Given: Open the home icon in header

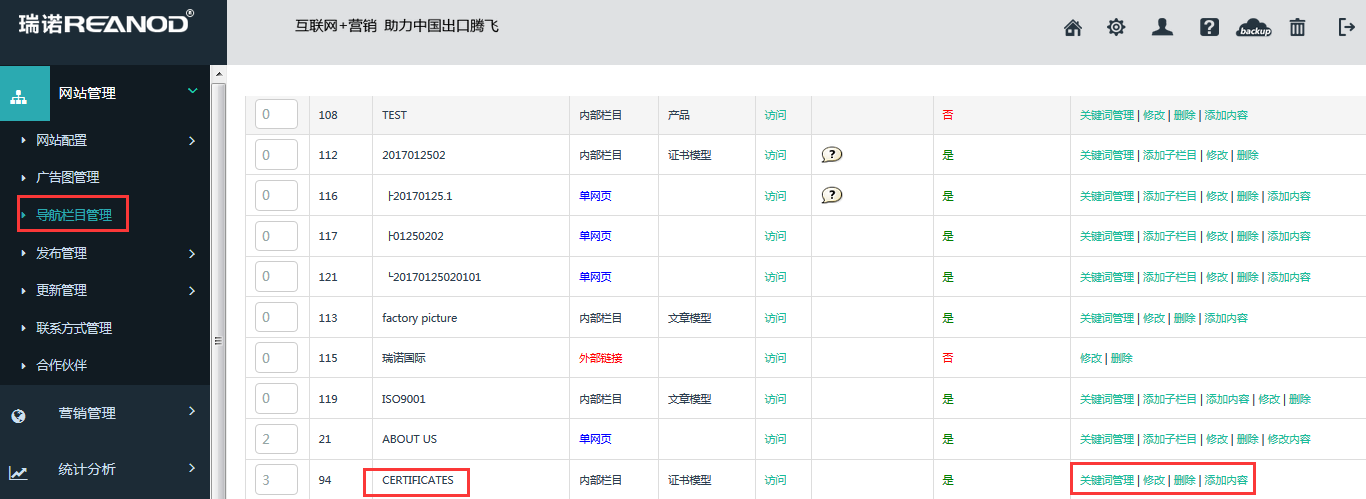Looking at the screenshot, I should click(x=1073, y=28).
